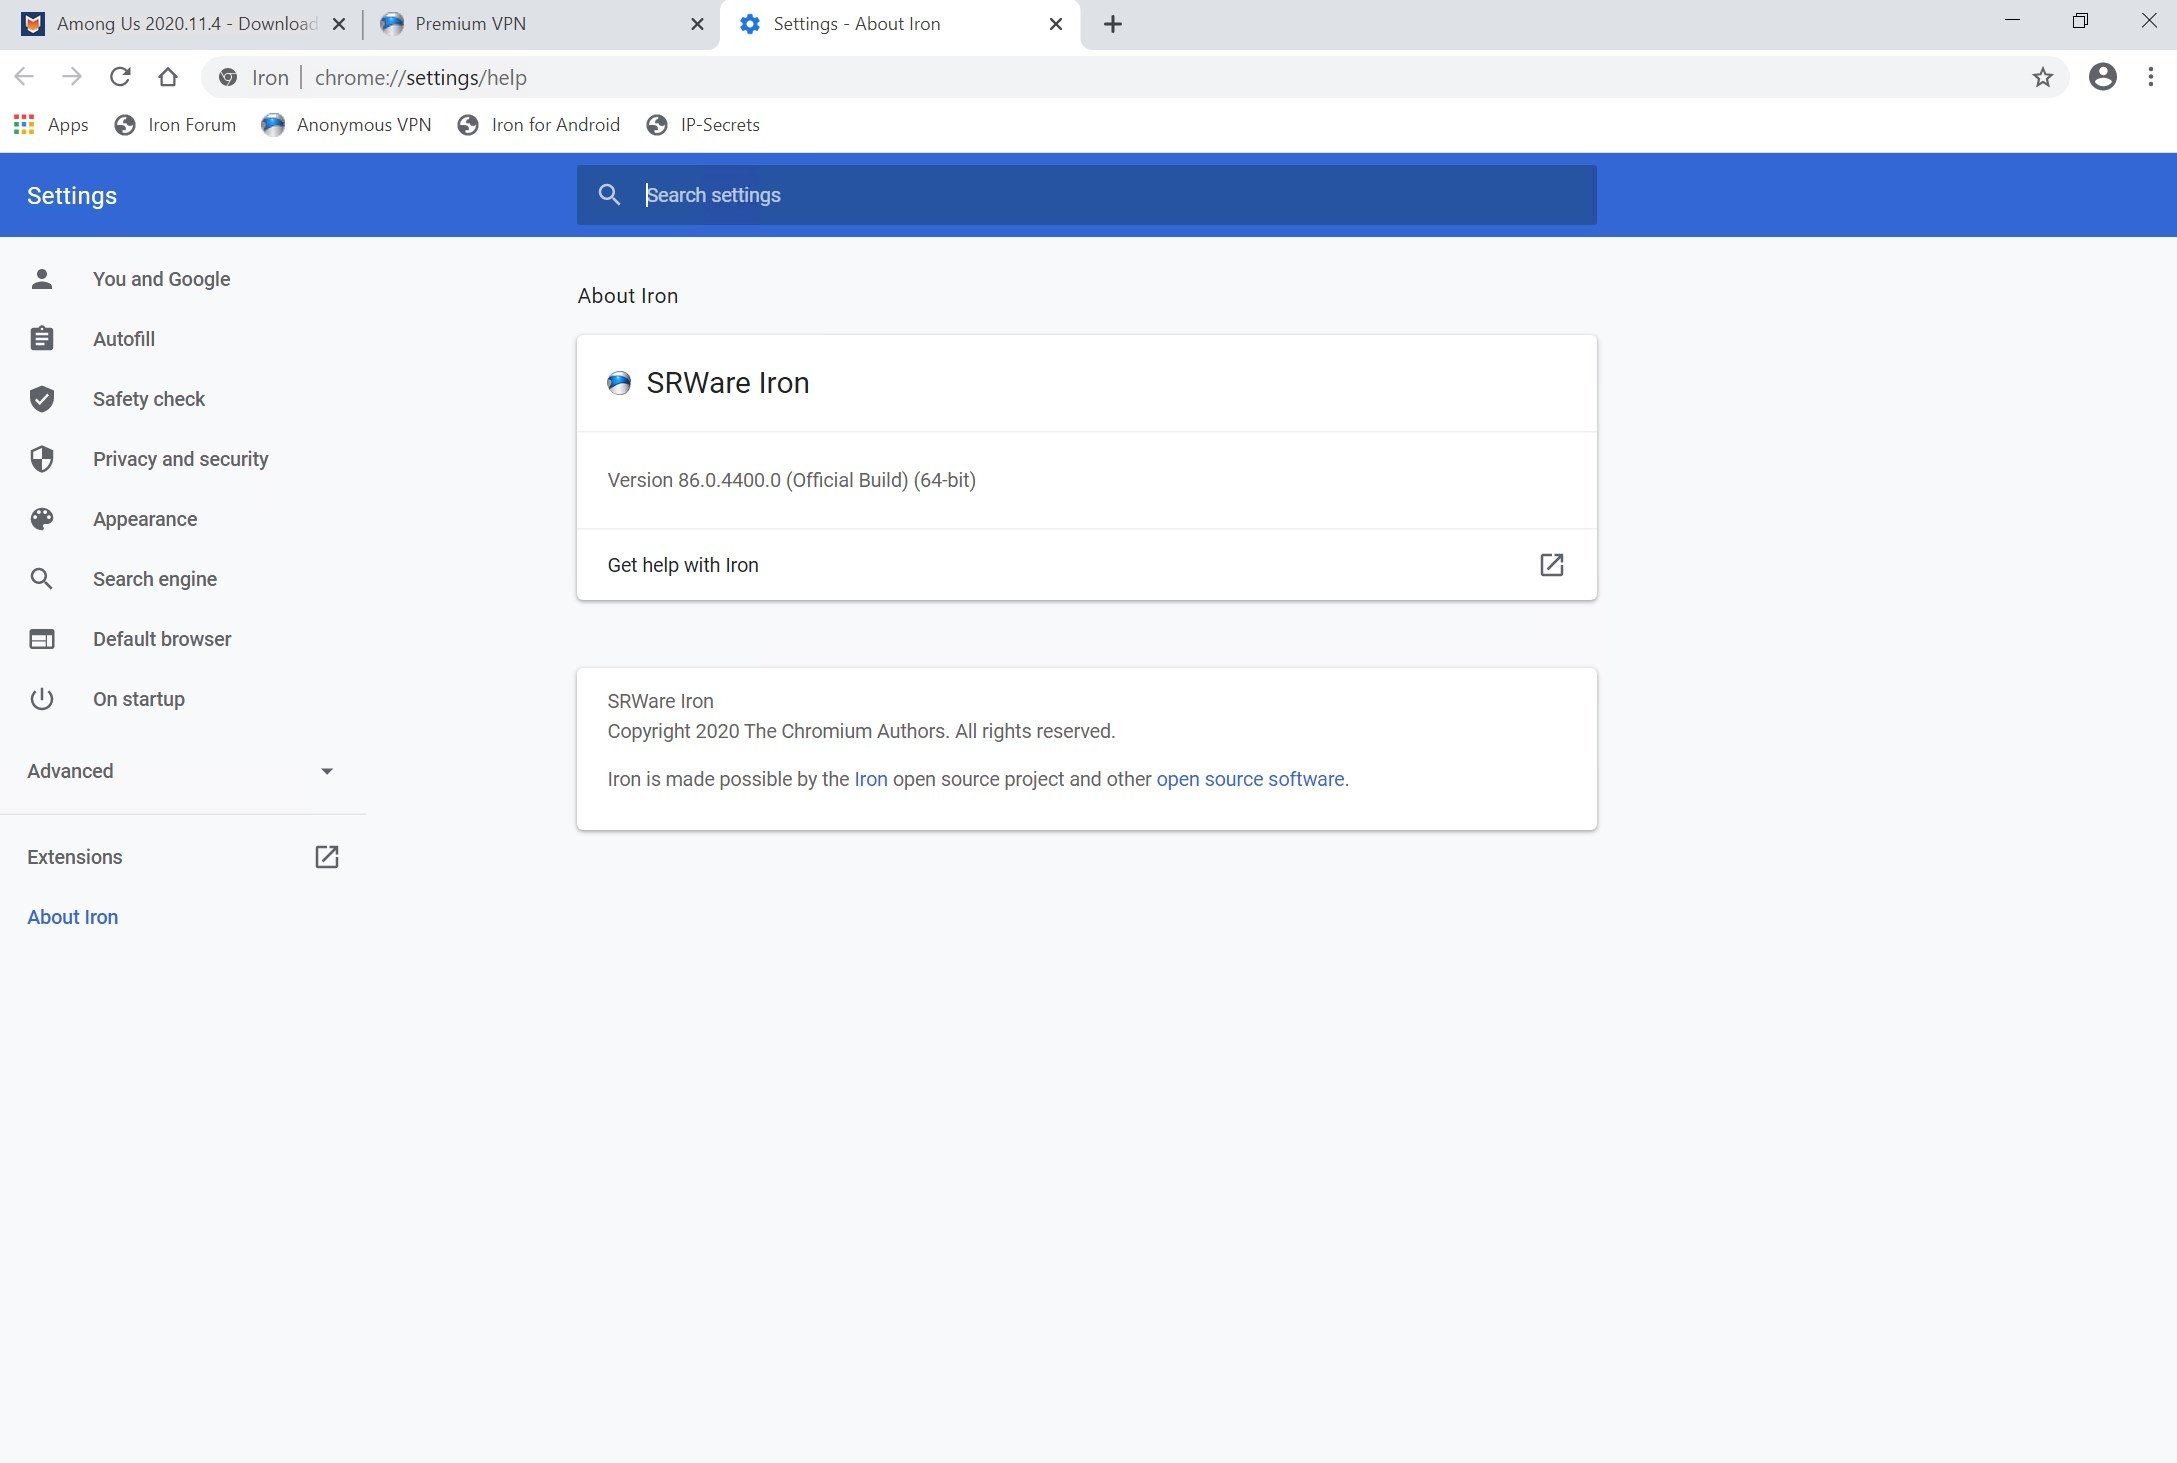Open a new tab with the plus button
2177x1463 pixels.
[1113, 24]
